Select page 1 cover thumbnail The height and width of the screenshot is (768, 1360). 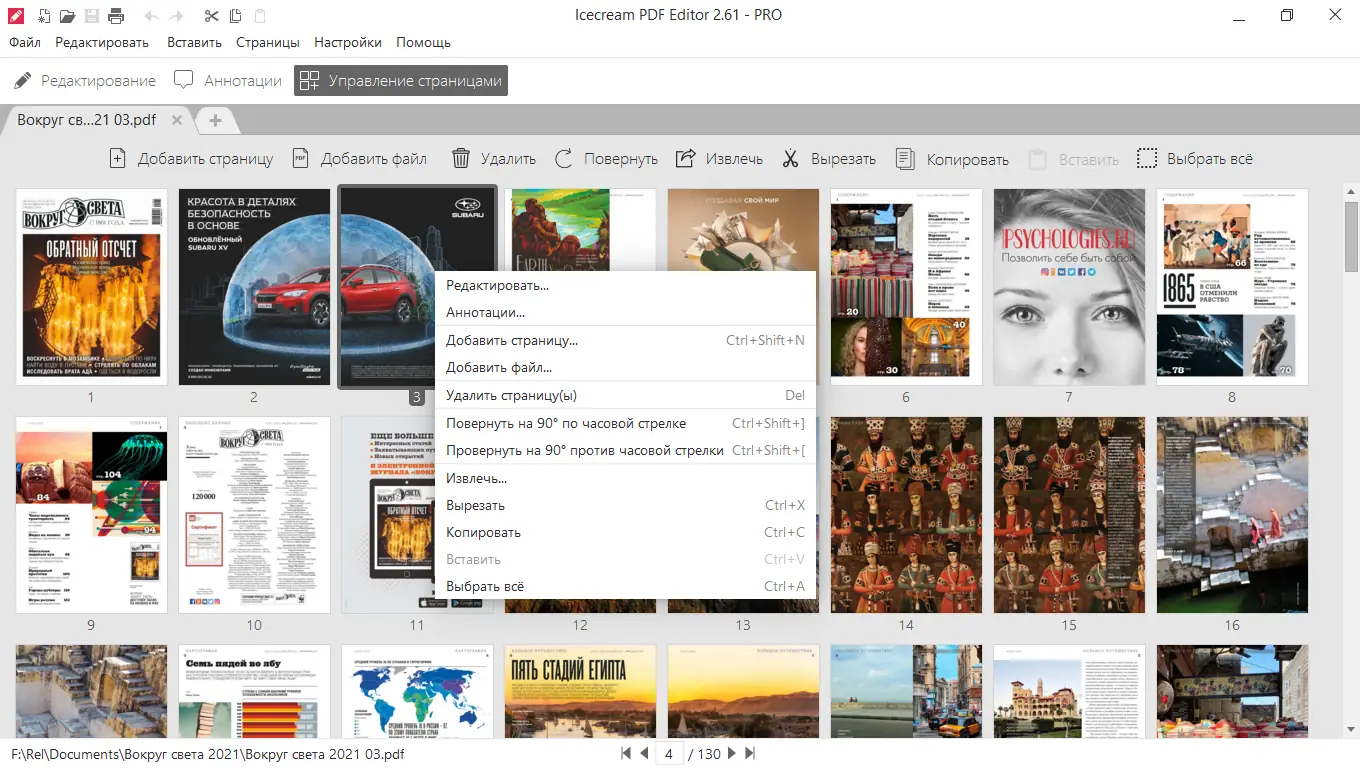pos(91,286)
